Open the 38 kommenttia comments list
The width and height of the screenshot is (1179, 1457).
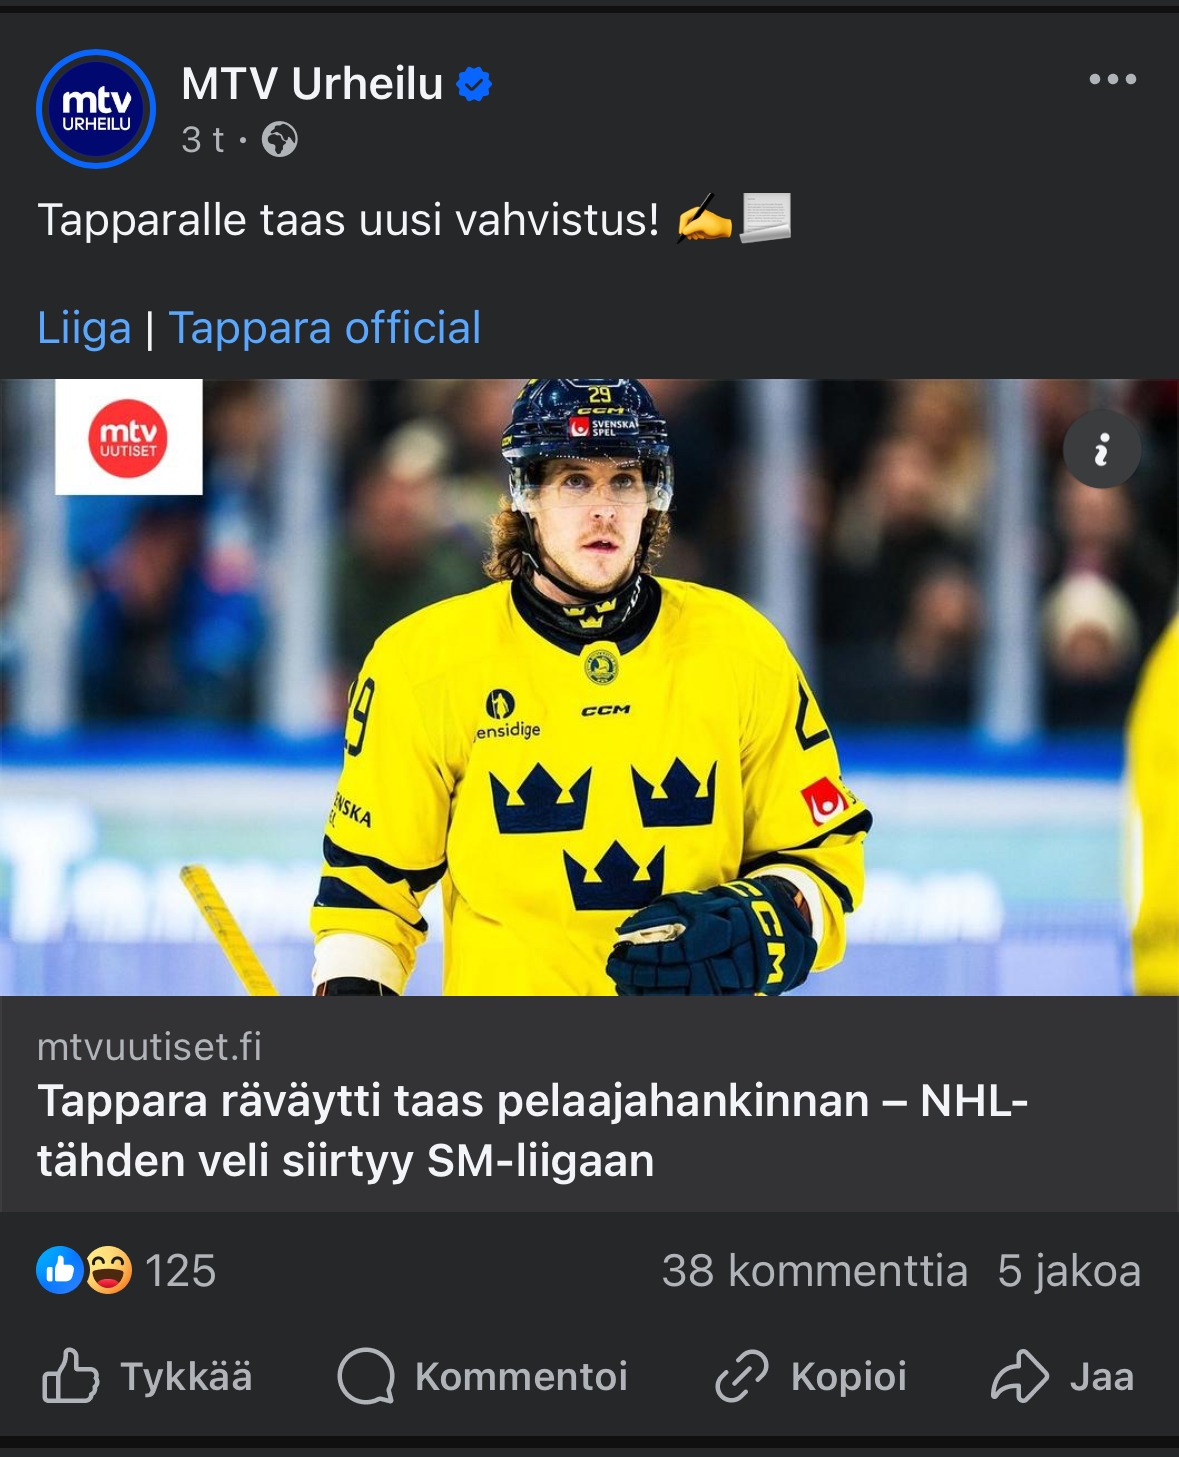[x=814, y=1271]
